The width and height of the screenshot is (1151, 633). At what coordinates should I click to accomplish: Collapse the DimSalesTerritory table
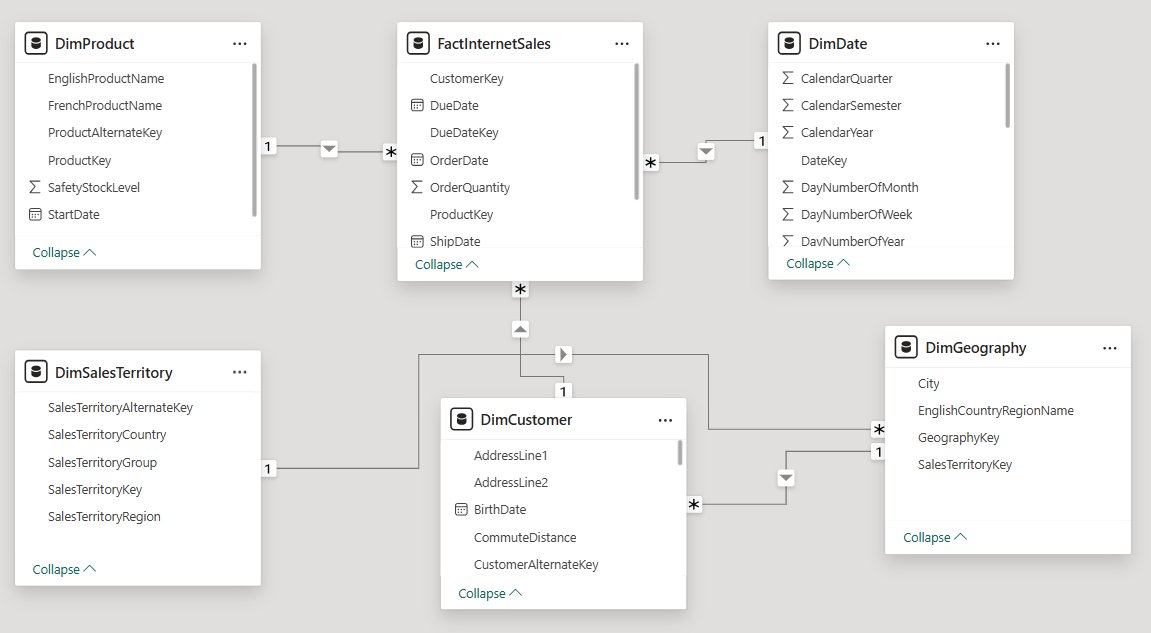(64, 569)
